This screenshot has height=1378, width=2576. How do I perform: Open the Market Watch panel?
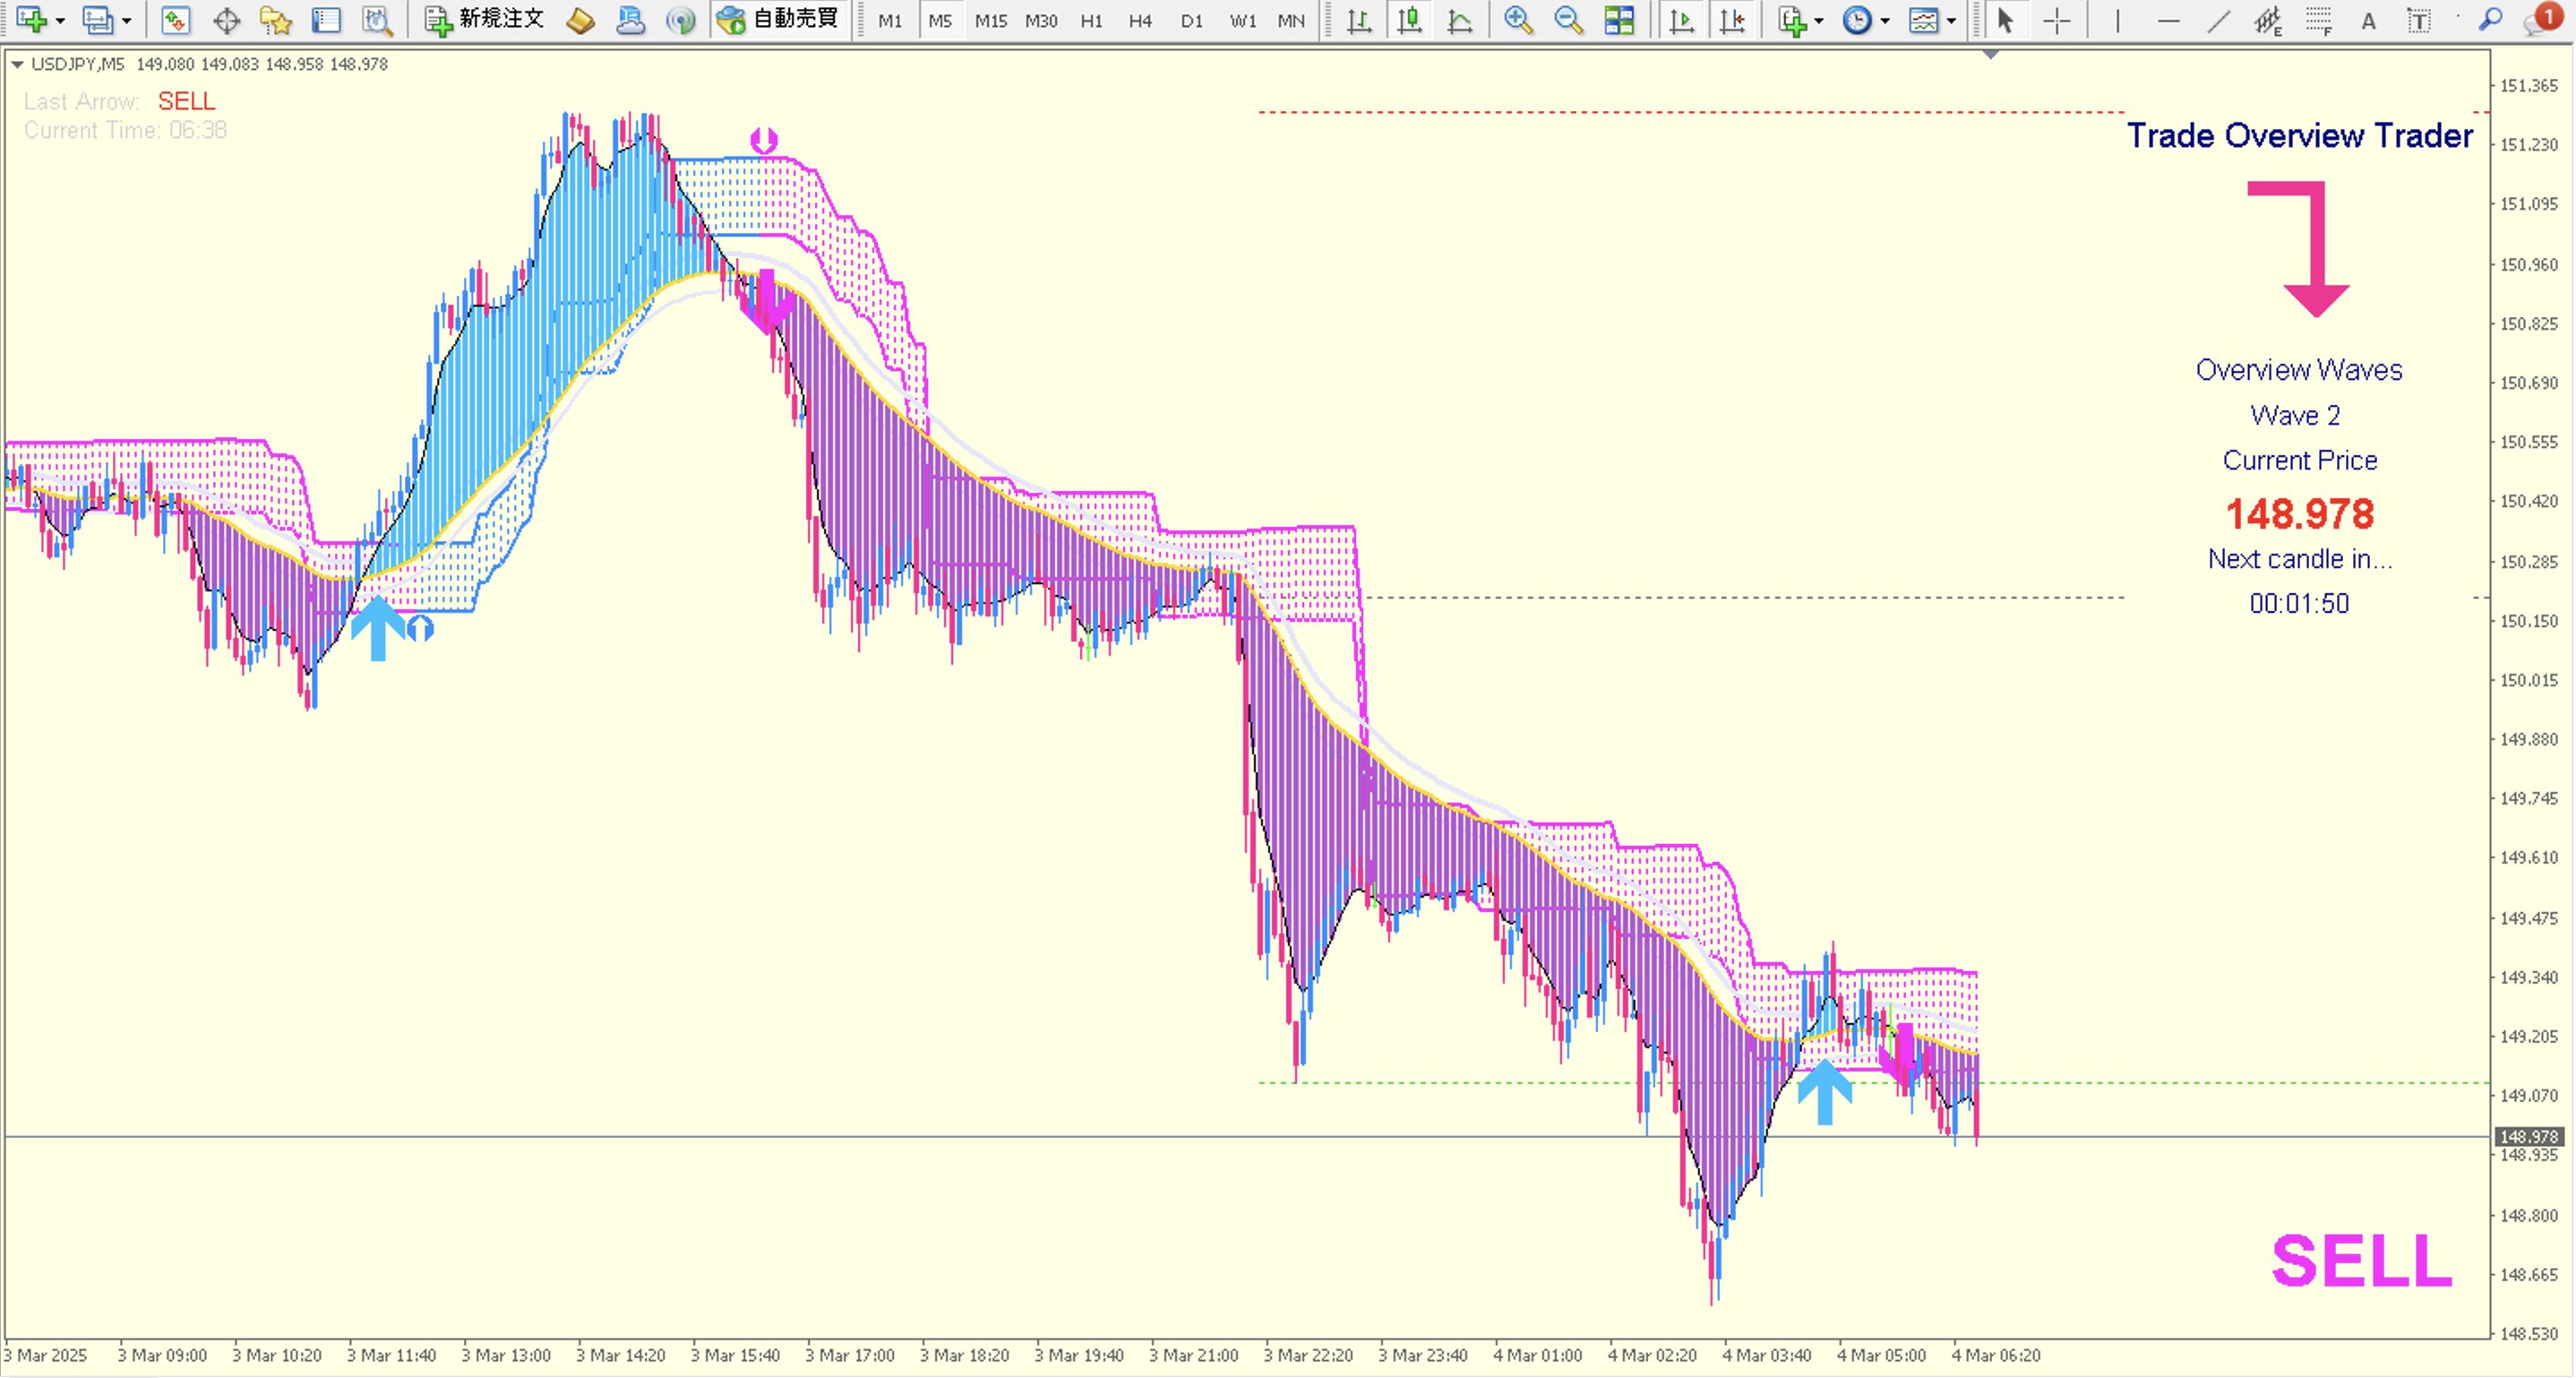point(176,20)
